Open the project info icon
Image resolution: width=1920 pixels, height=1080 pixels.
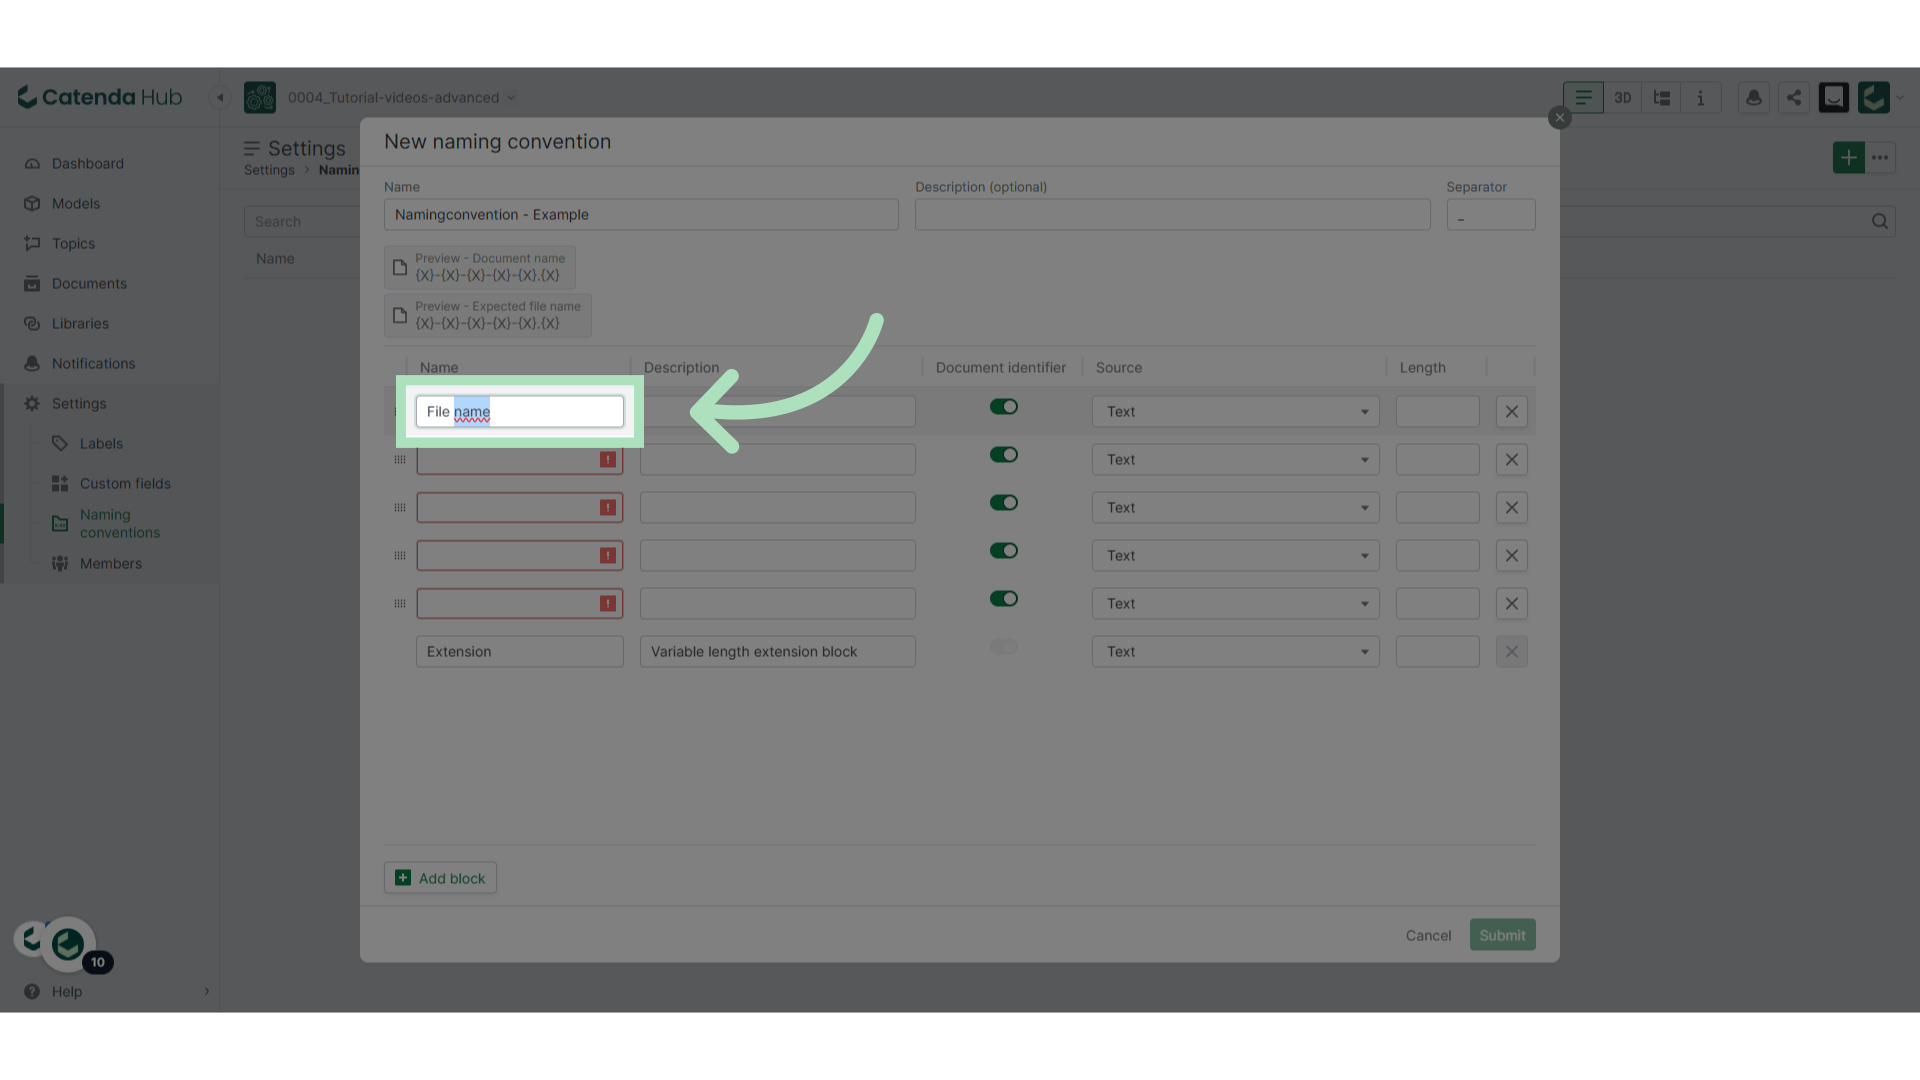click(x=1701, y=97)
